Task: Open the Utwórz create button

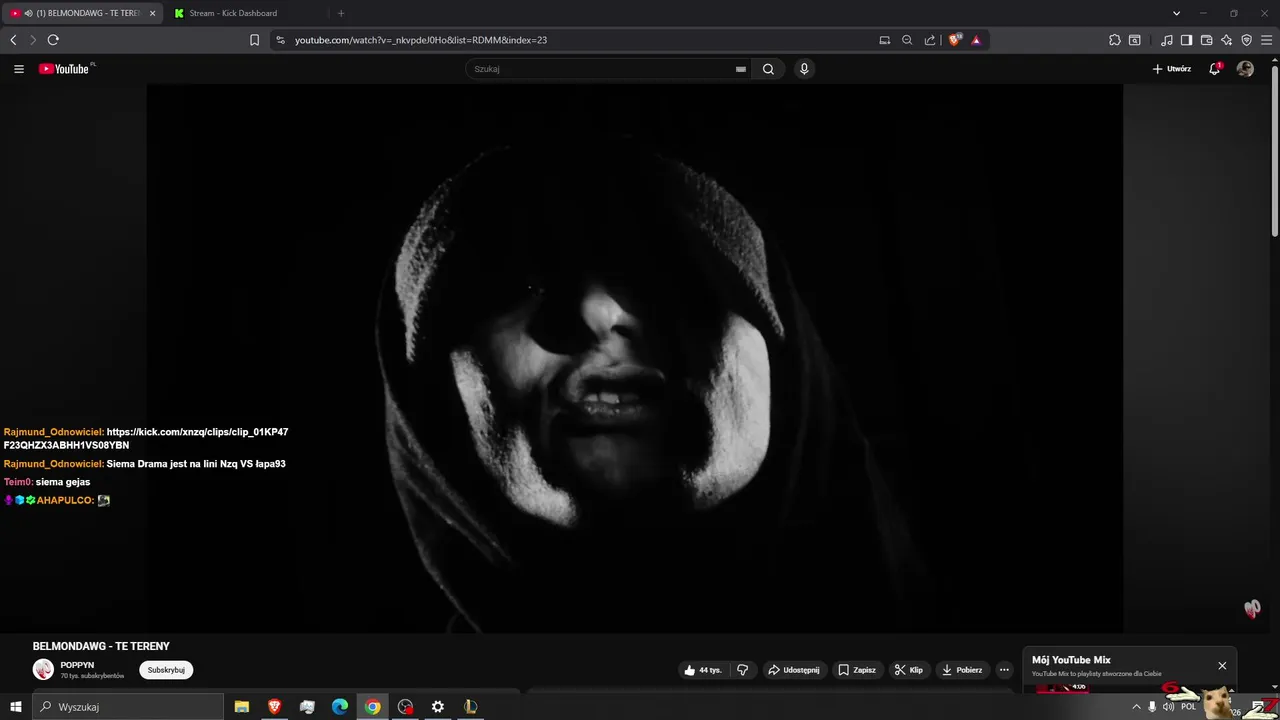Action: 1172,69
